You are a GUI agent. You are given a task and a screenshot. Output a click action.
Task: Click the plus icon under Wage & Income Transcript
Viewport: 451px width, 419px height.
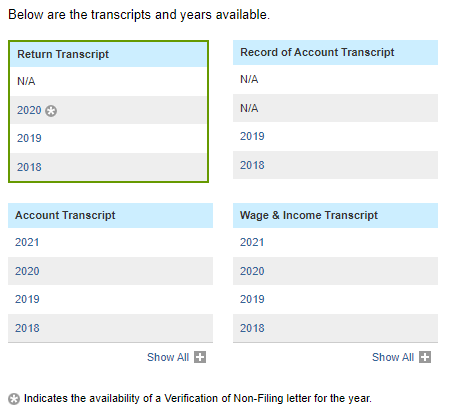click(425, 357)
